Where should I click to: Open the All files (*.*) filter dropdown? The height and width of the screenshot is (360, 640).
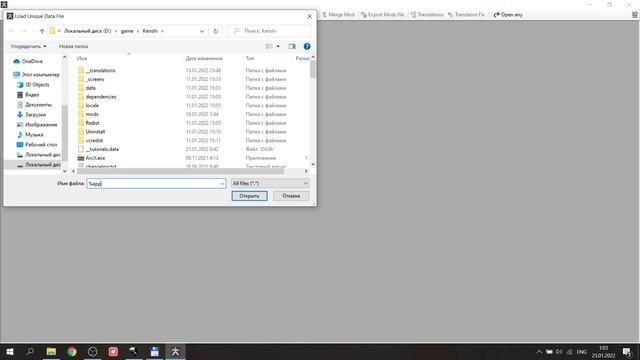point(270,184)
